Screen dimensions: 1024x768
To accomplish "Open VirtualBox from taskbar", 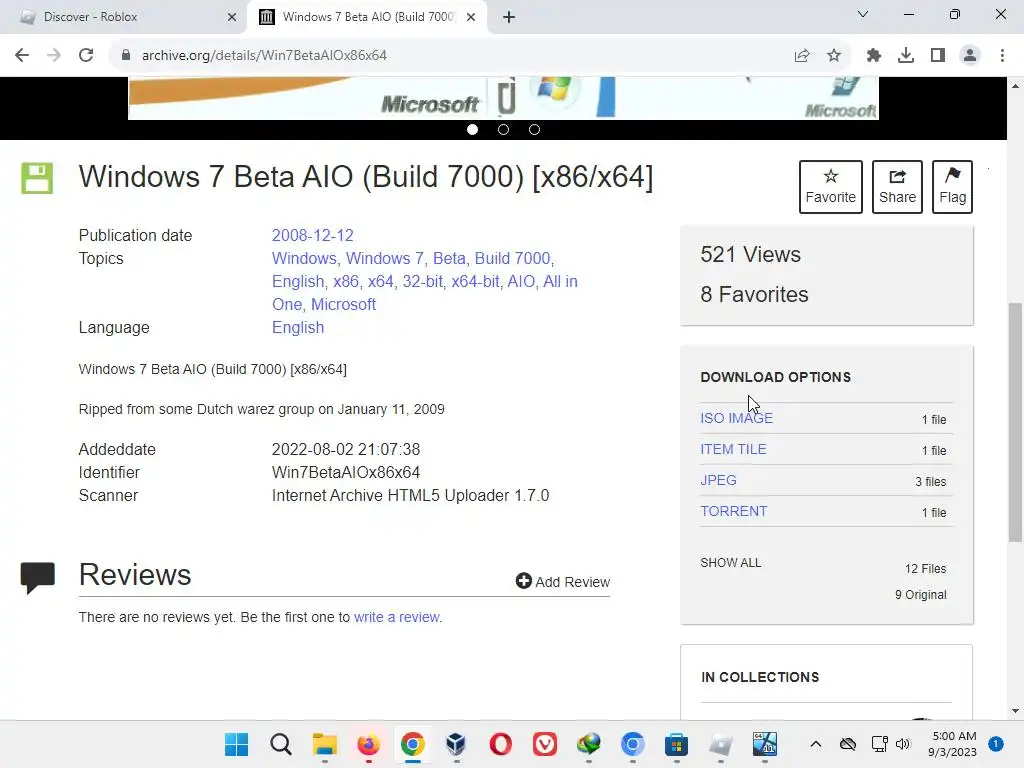I will (456, 744).
